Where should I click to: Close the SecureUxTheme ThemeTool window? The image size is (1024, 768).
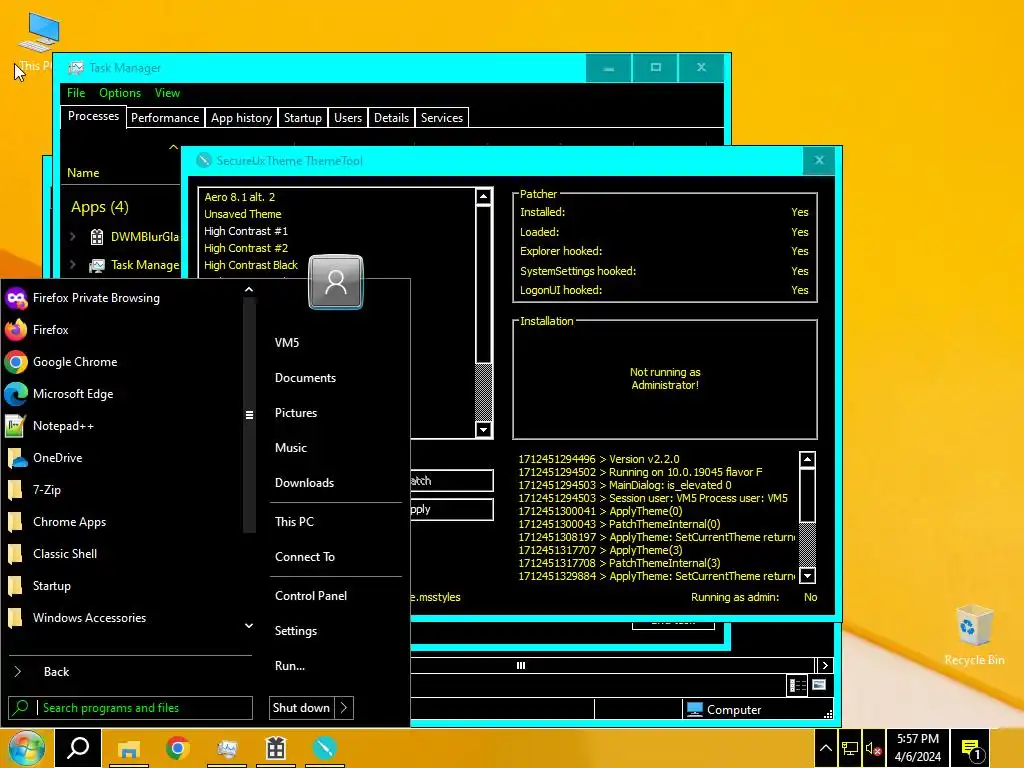819,161
